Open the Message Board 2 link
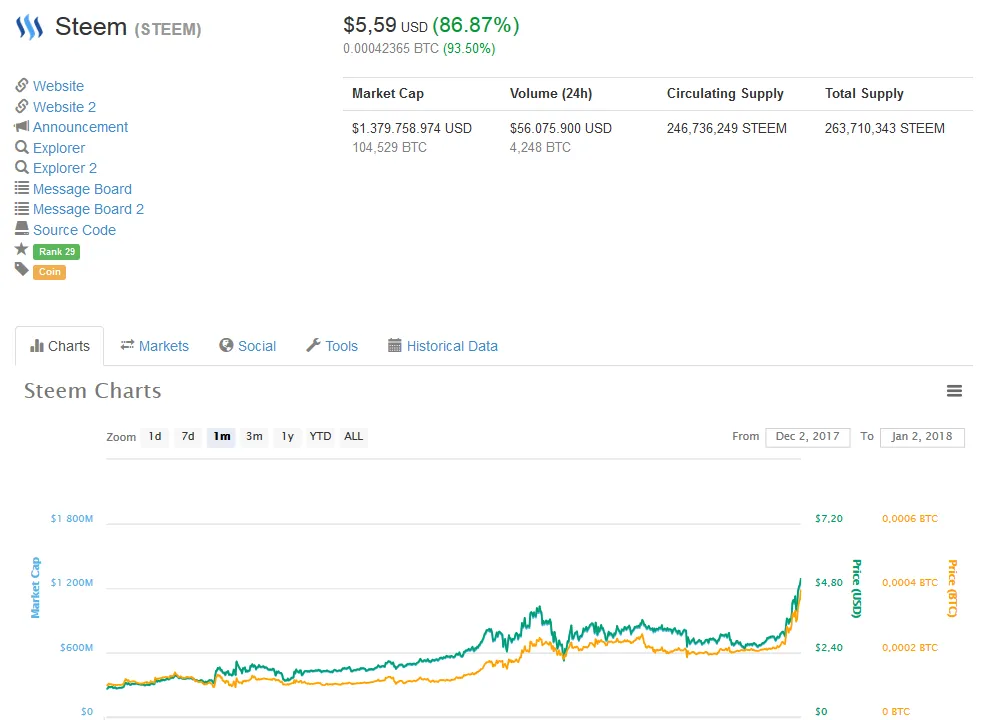This screenshot has height=720, width=1000. coord(89,209)
